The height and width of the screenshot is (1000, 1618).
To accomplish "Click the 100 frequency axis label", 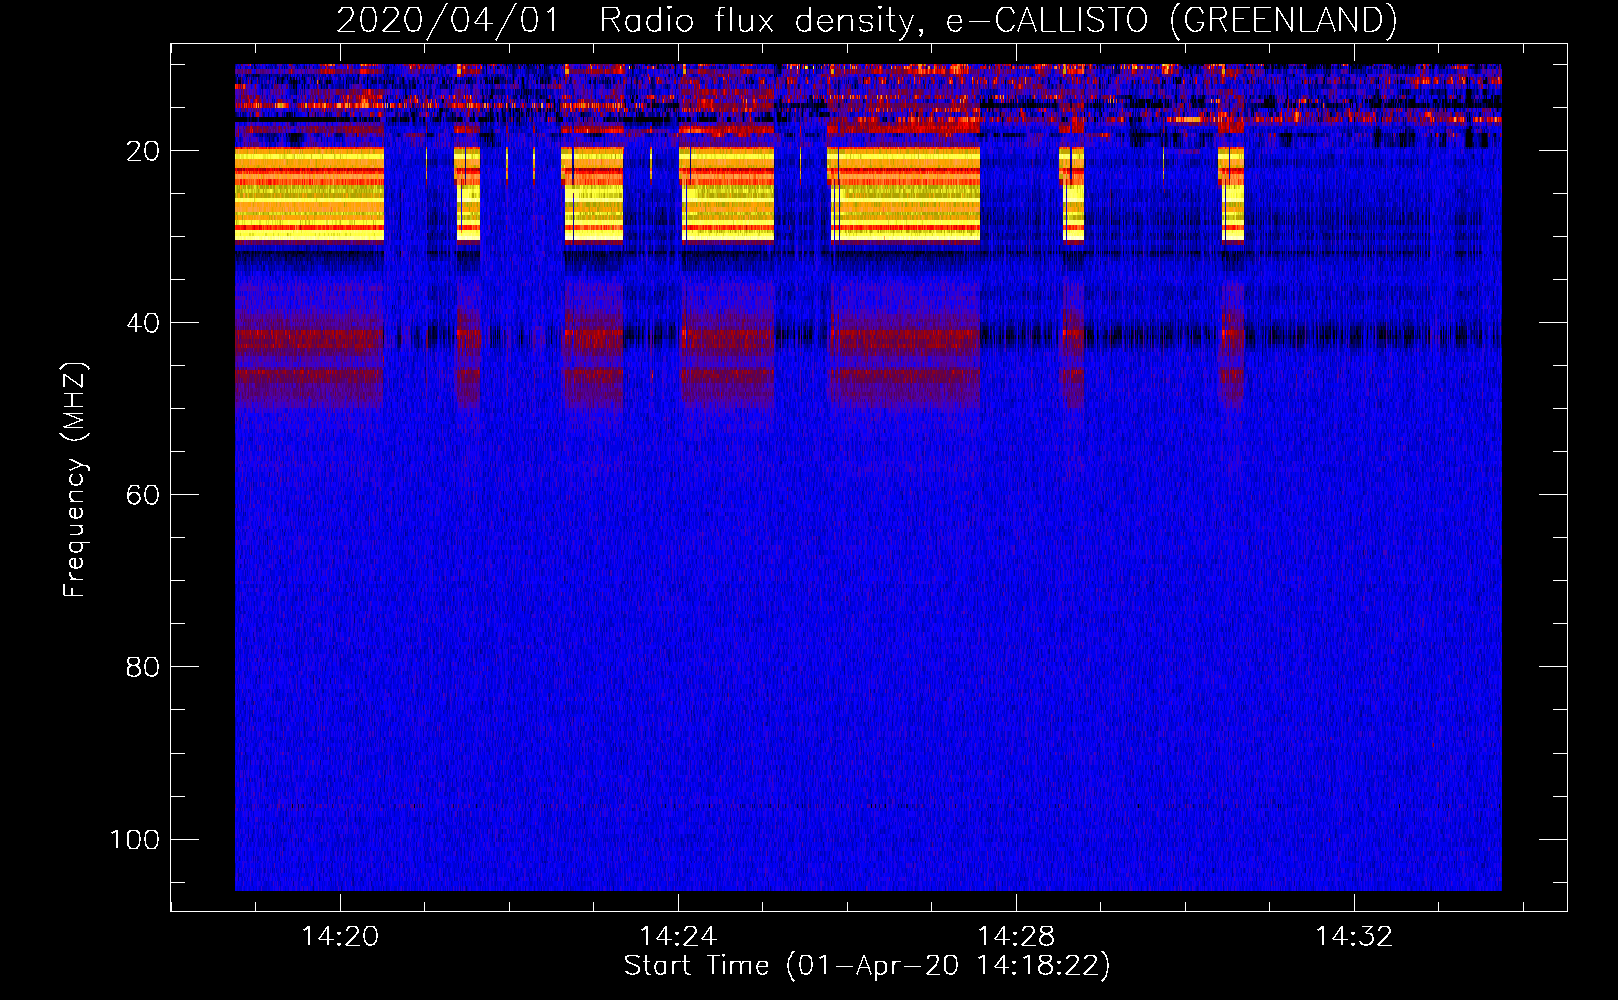I will (135, 839).
